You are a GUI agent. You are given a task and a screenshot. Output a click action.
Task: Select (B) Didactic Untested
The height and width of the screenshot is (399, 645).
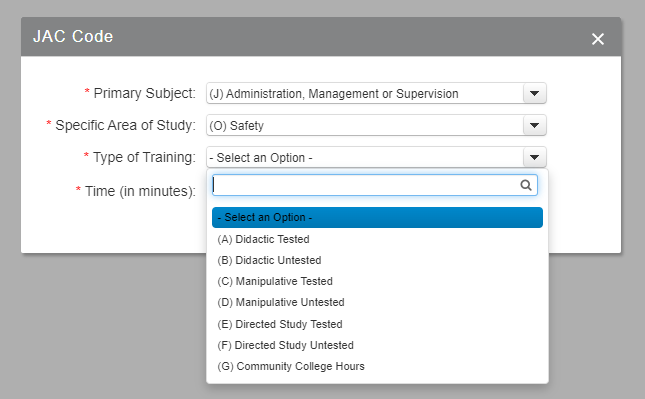pos(377,260)
